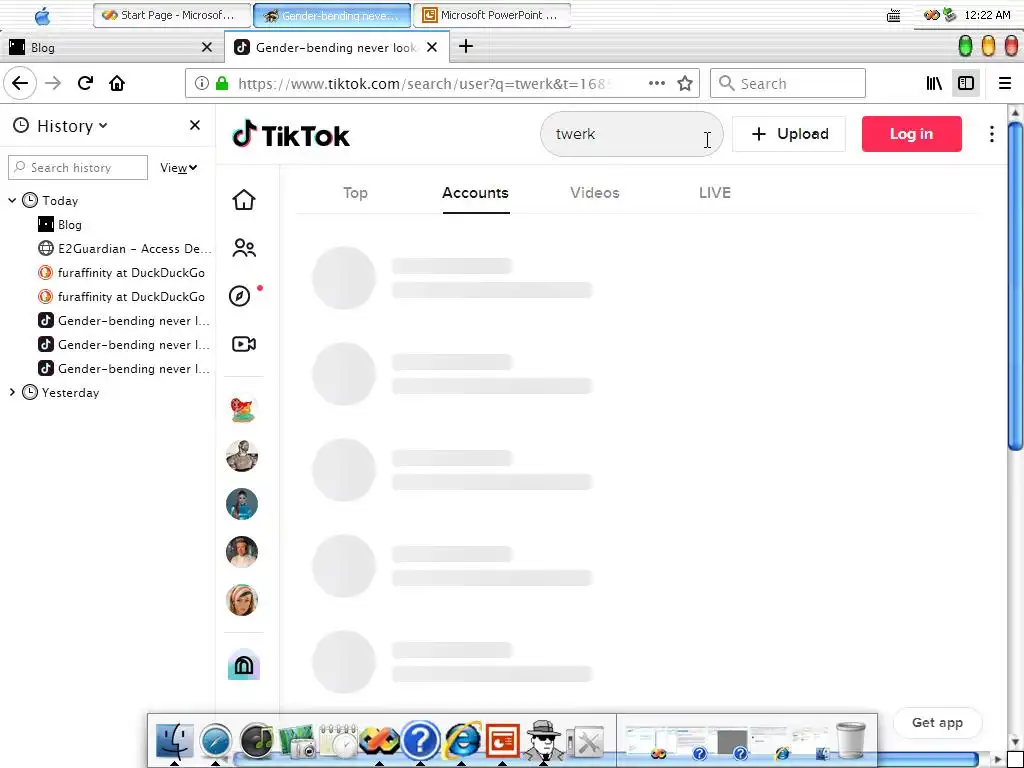Open the Explore compass icon
1024x768 pixels.
point(240,296)
